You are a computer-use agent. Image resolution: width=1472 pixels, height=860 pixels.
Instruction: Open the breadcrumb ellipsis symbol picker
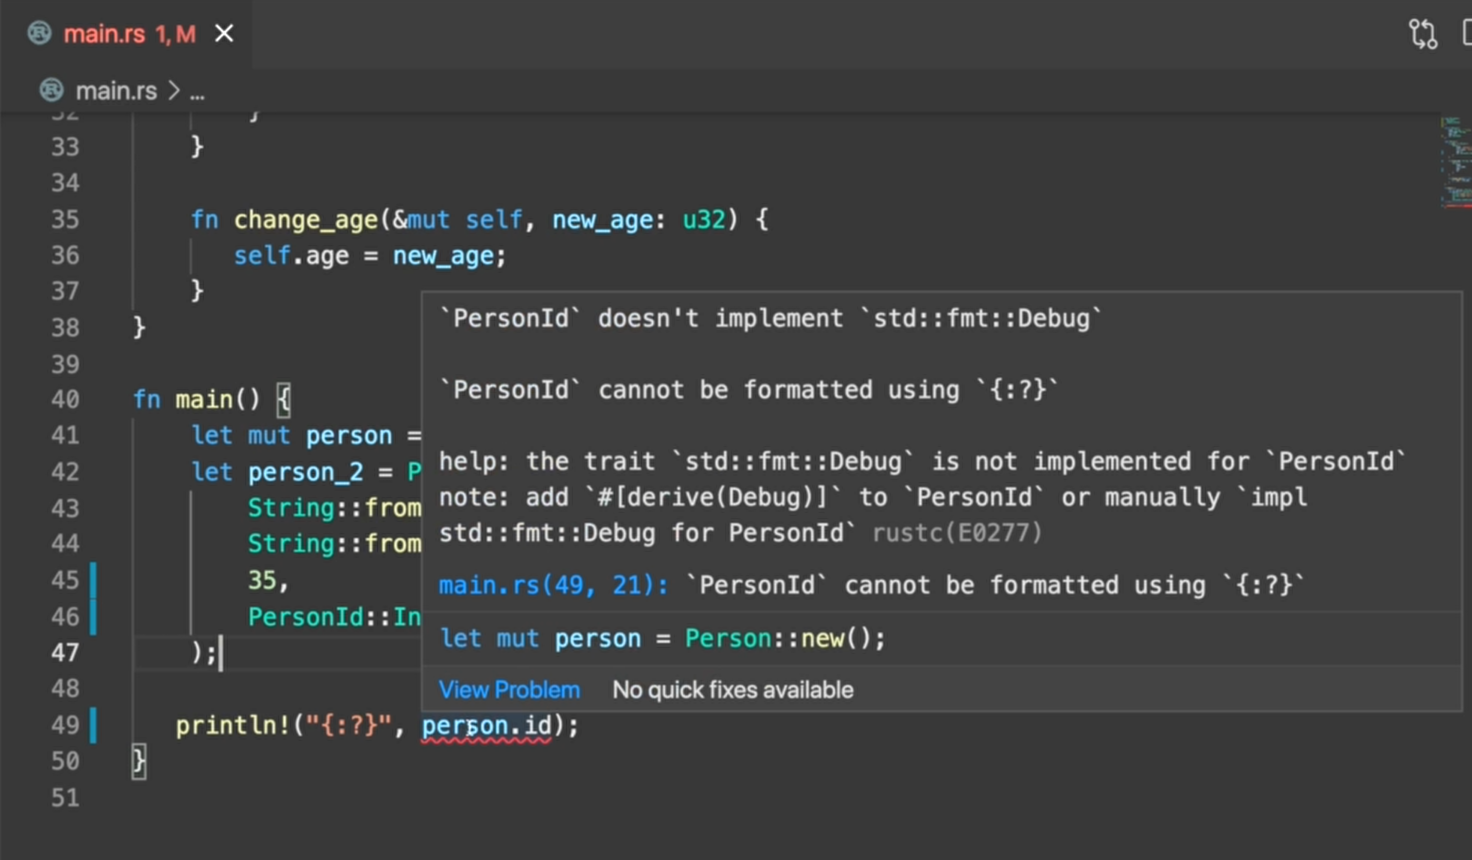pyautogui.click(x=197, y=92)
